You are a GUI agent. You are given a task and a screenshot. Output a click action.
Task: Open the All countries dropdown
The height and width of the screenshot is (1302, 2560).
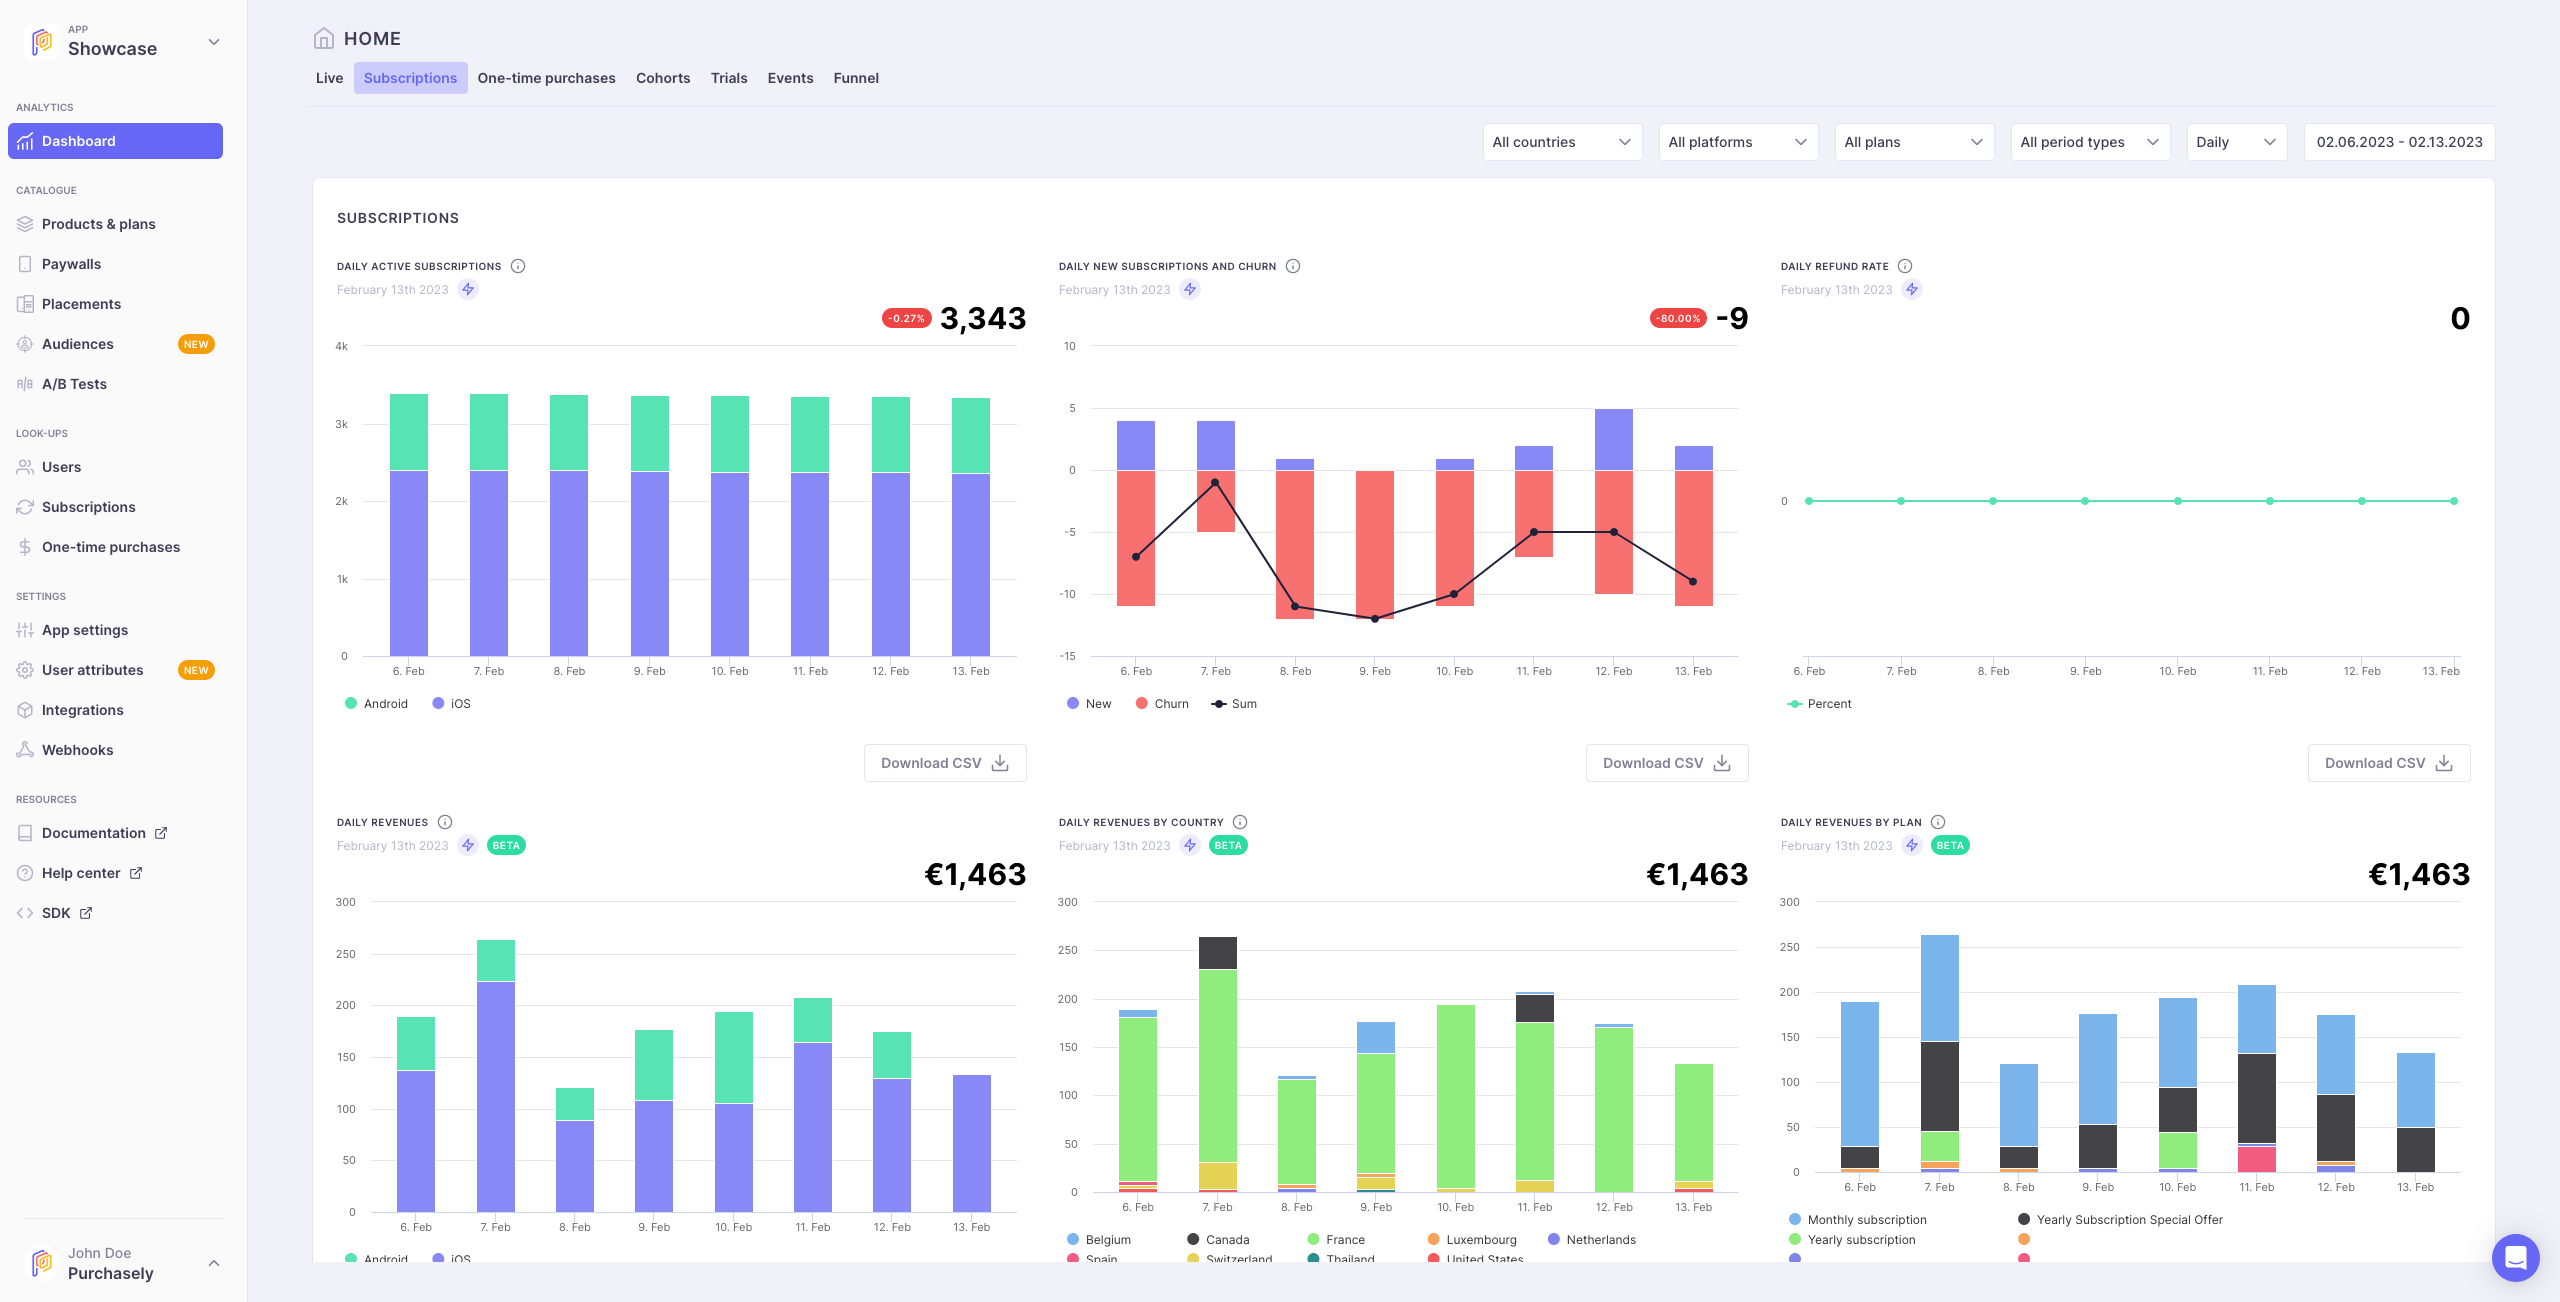click(x=1562, y=141)
